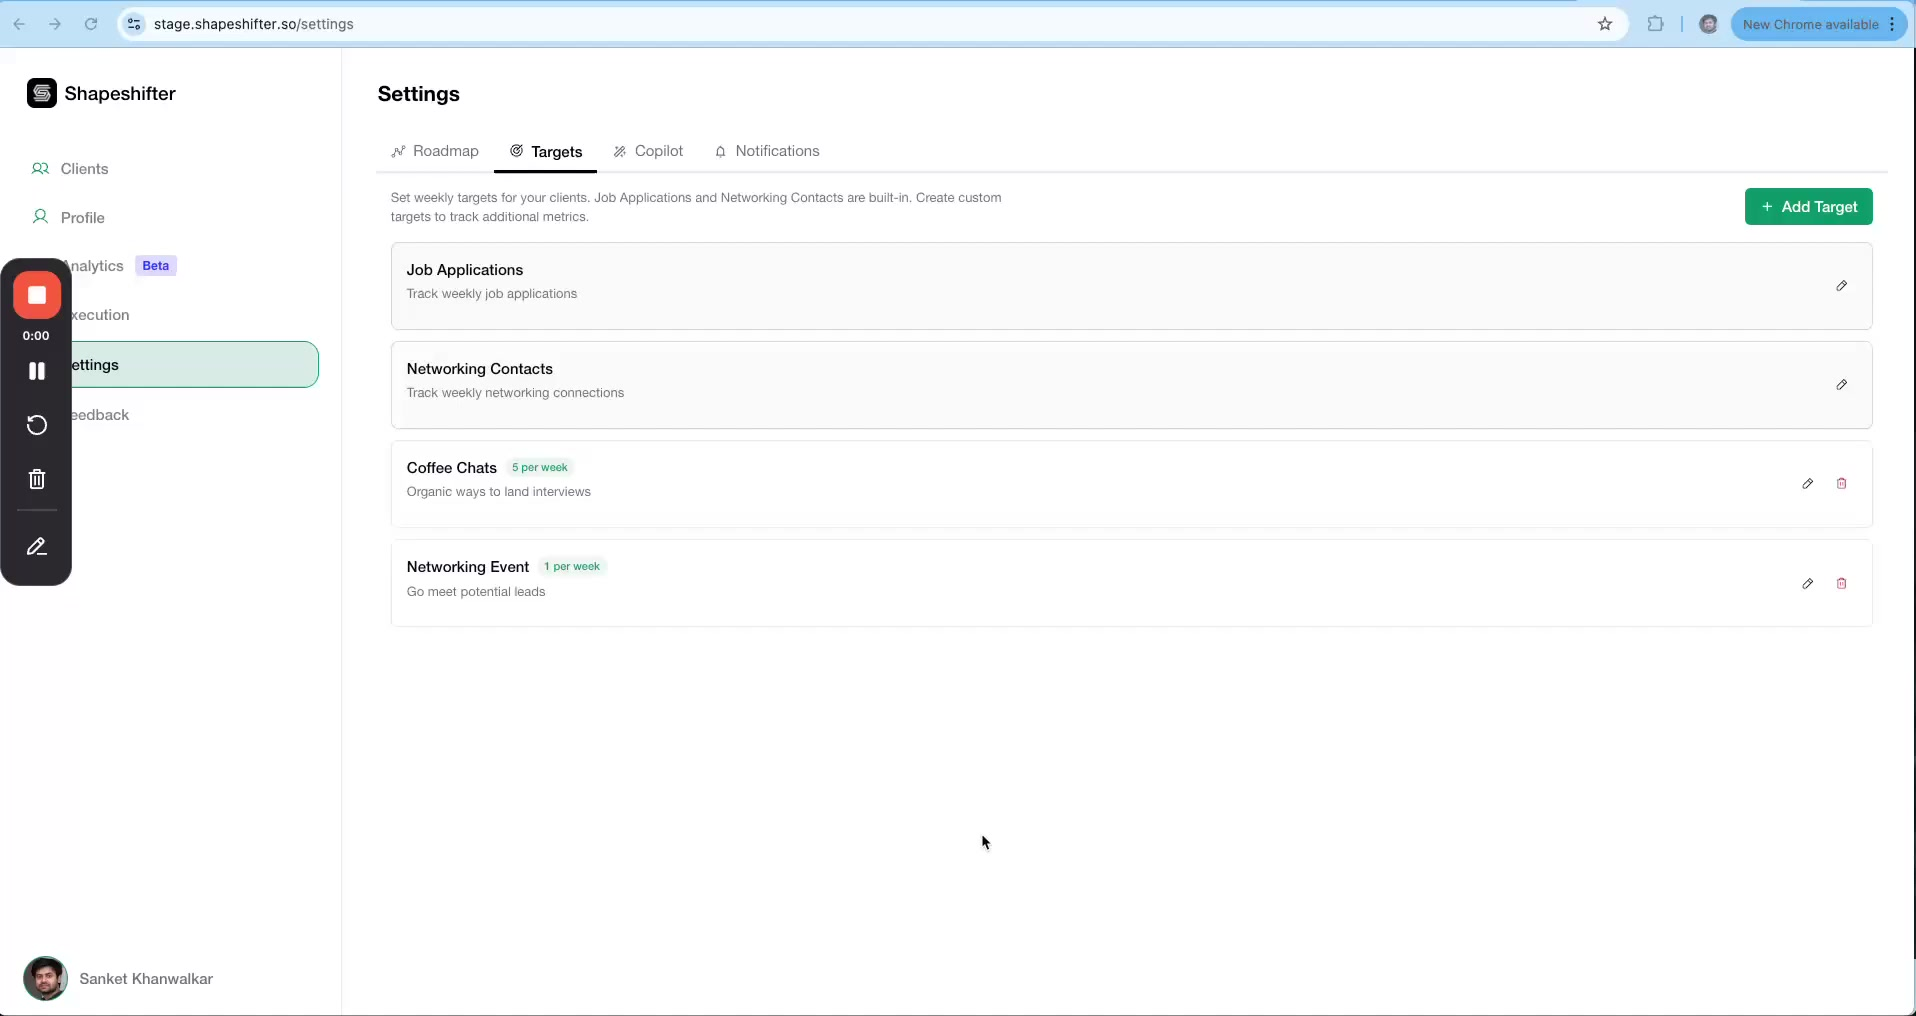Discard recording with trash icon

[x=37, y=480]
